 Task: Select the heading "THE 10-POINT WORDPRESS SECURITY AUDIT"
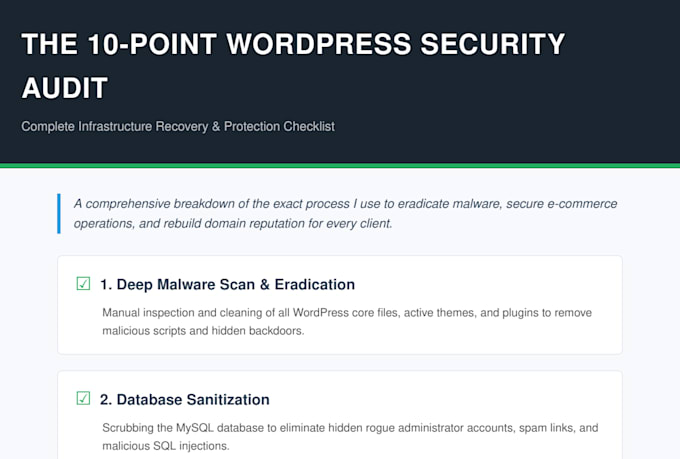(293, 66)
